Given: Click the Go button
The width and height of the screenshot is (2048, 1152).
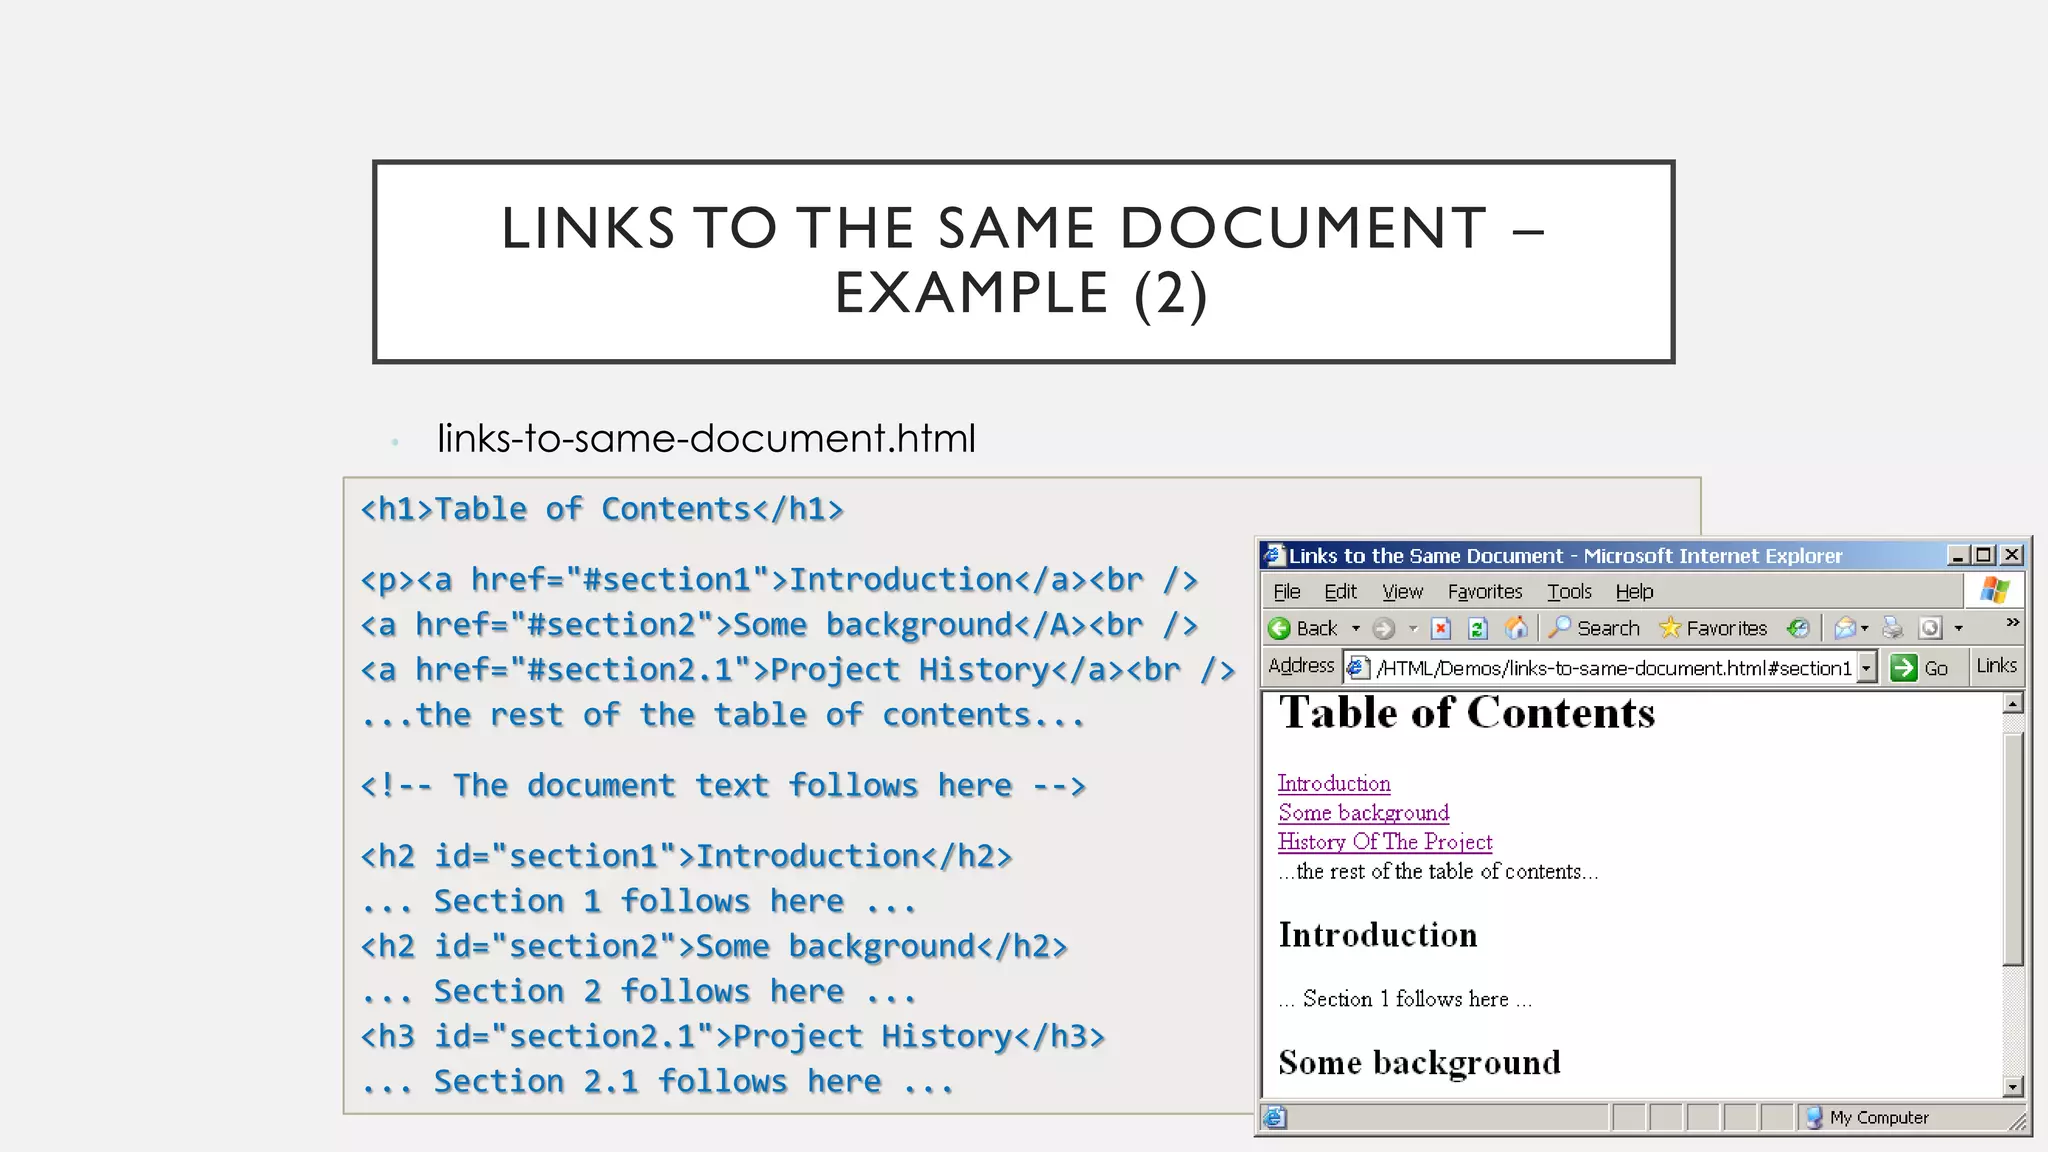Looking at the screenshot, I should tap(1919, 668).
